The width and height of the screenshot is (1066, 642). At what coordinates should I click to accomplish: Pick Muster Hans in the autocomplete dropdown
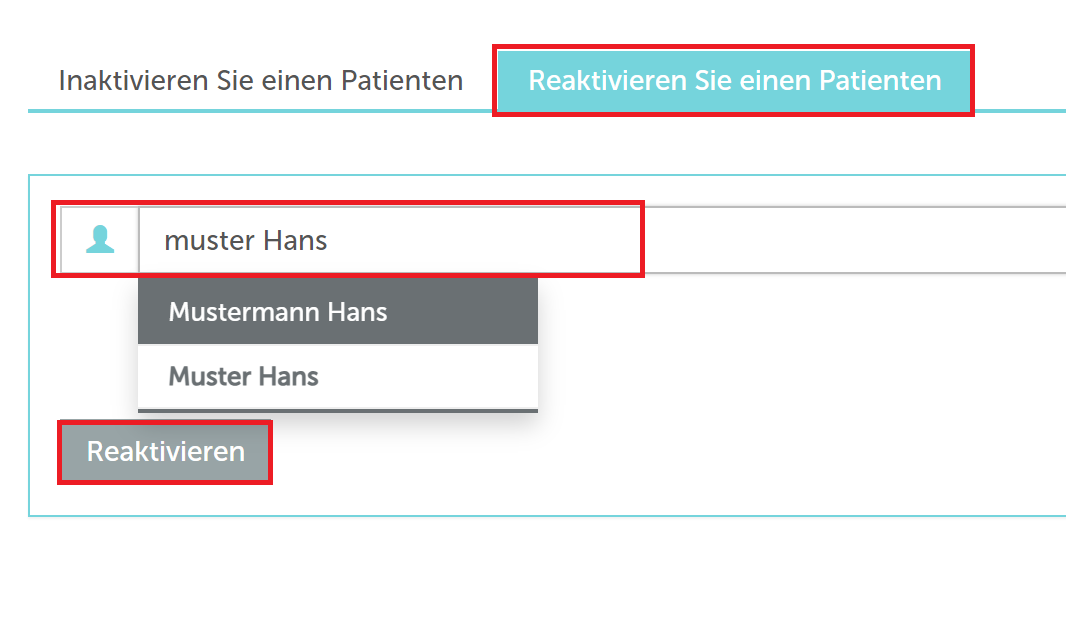pyautogui.click(x=338, y=376)
